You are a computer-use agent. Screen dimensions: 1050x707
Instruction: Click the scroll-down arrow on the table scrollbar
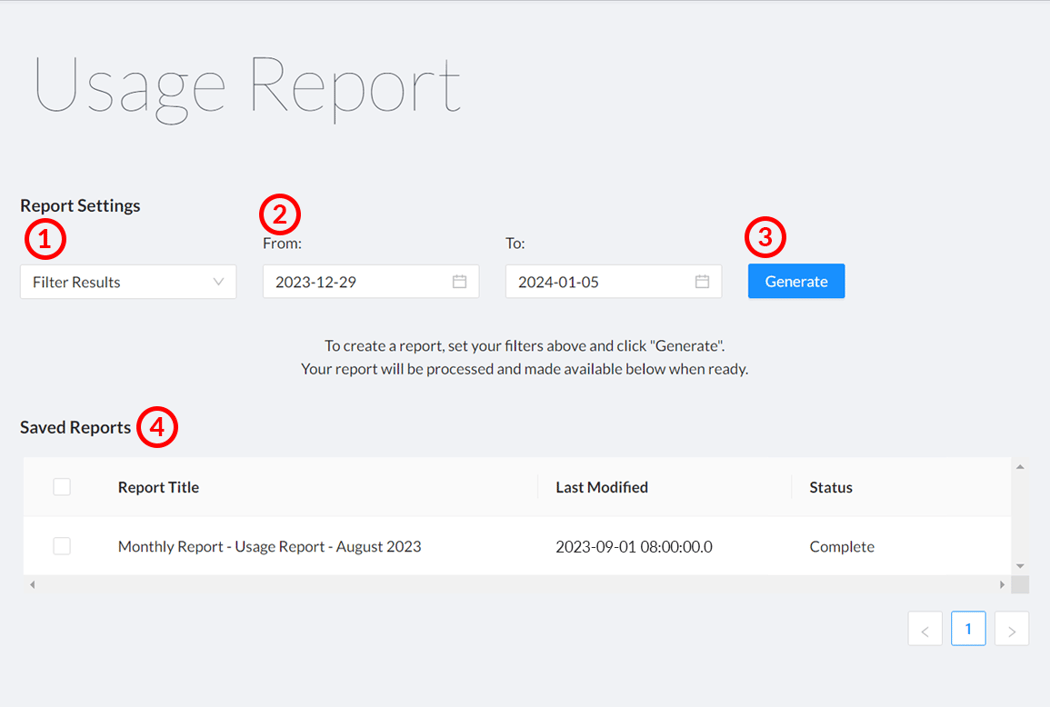pos(1021,566)
